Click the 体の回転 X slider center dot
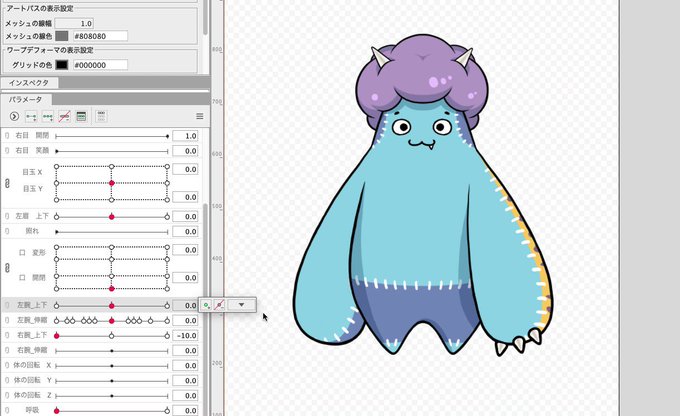This screenshot has height=416, width=680. click(112, 366)
